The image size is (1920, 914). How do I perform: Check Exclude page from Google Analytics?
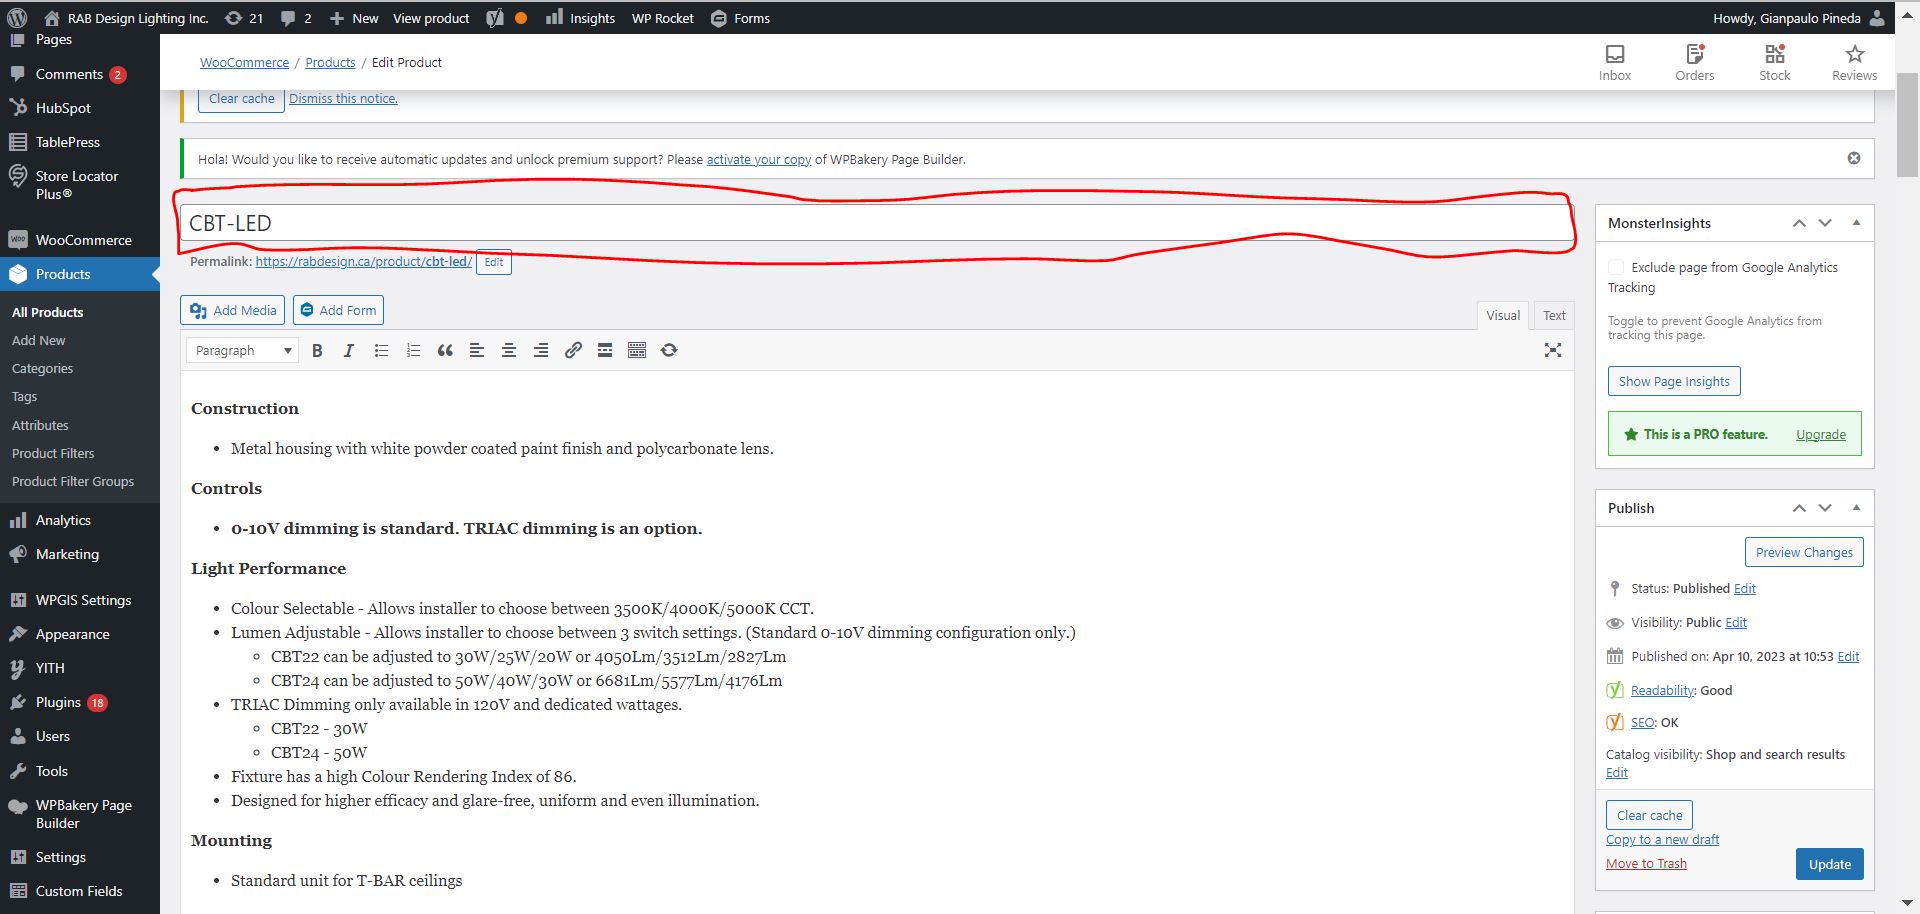pos(1616,267)
